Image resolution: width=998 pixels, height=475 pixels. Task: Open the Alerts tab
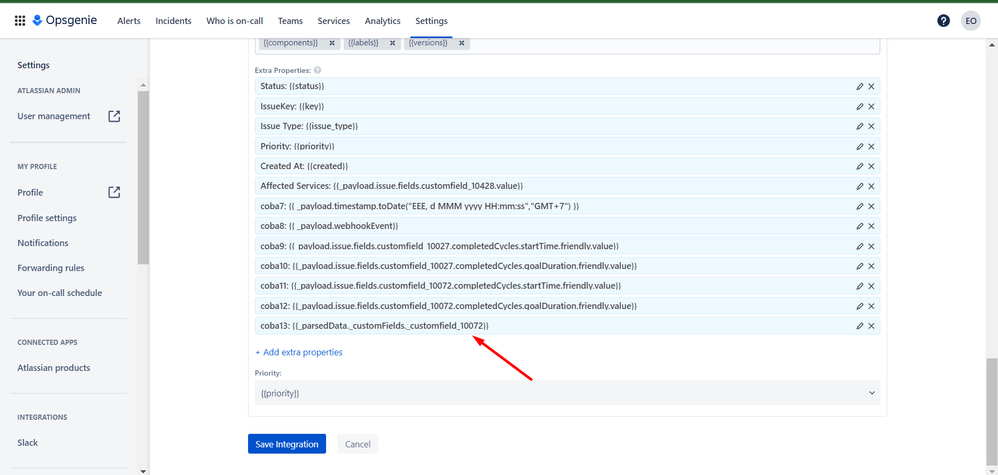(129, 21)
